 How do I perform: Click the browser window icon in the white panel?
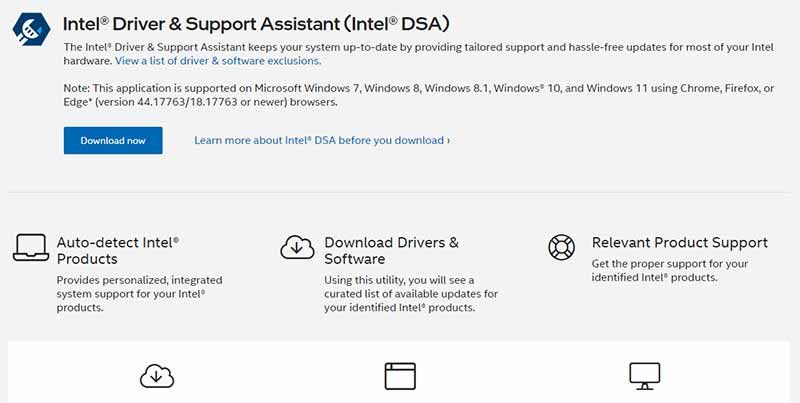coord(400,376)
